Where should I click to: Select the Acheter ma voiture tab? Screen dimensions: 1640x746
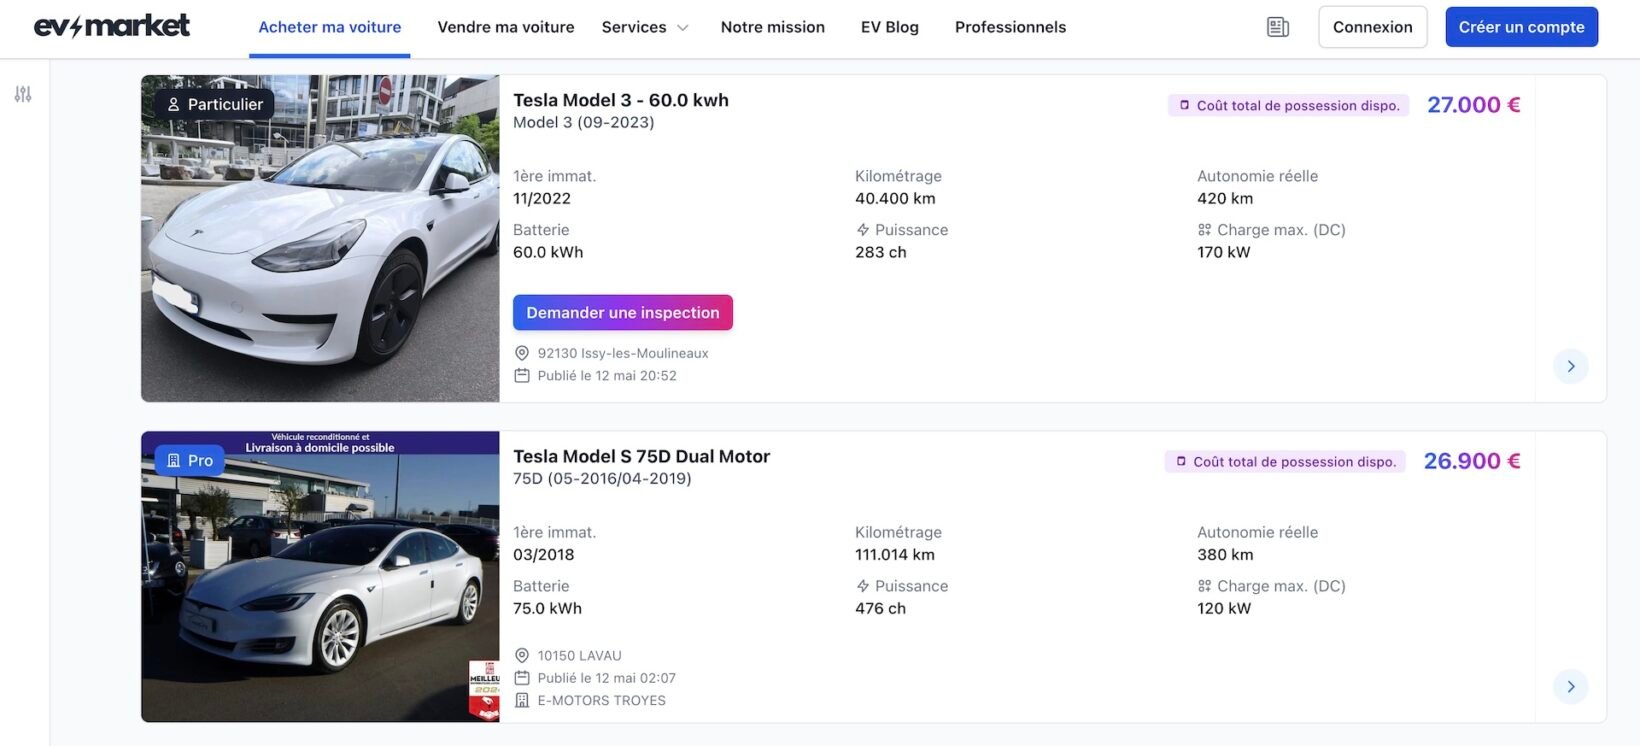click(329, 27)
